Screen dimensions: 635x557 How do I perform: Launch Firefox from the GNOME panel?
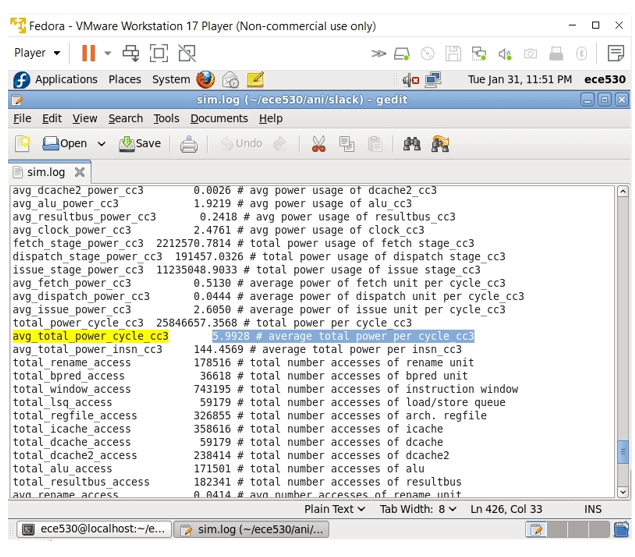(205, 79)
